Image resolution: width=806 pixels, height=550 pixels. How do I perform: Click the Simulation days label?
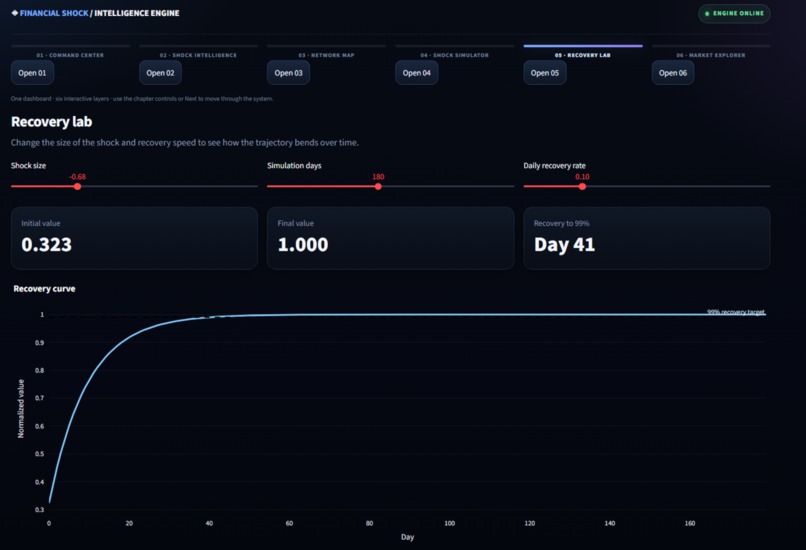coord(294,166)
